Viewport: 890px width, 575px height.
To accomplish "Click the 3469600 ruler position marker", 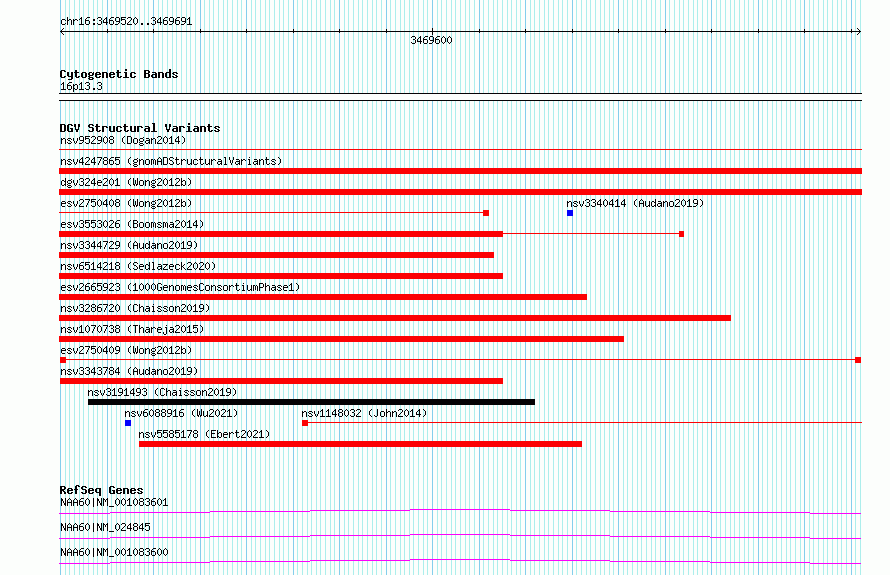I will coord(431,40).
